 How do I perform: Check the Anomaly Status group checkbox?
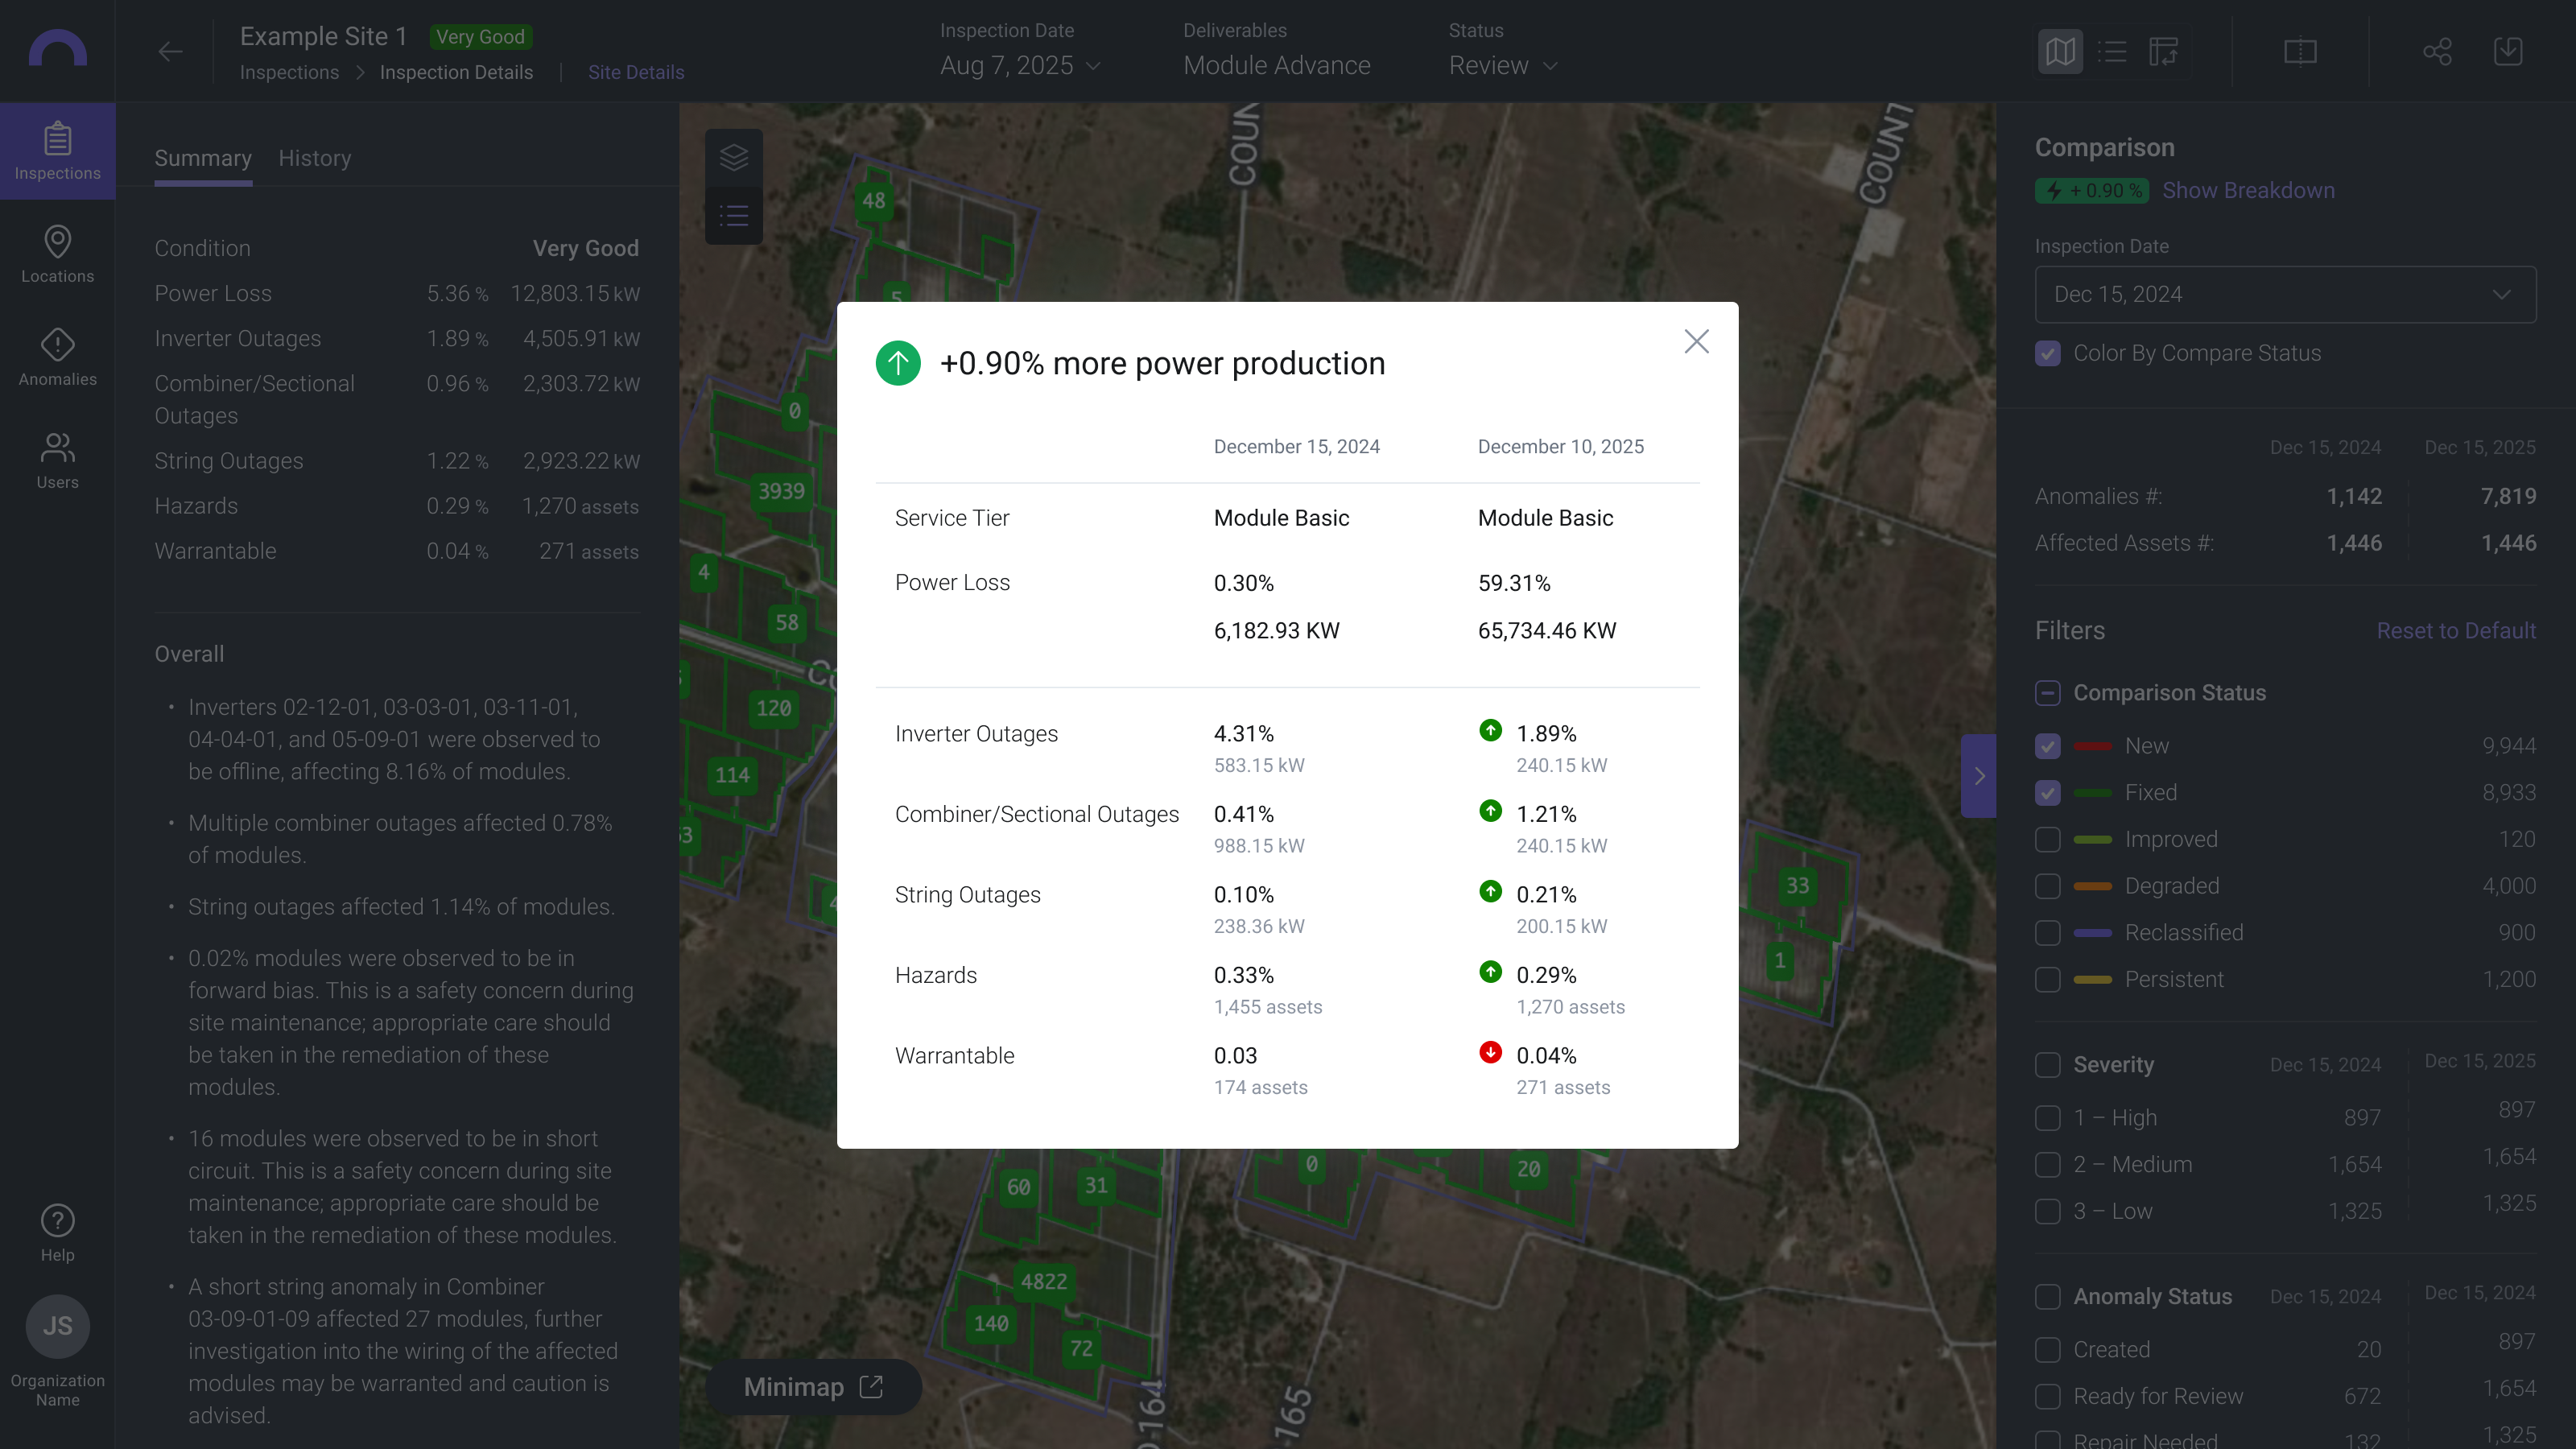2047,1297
